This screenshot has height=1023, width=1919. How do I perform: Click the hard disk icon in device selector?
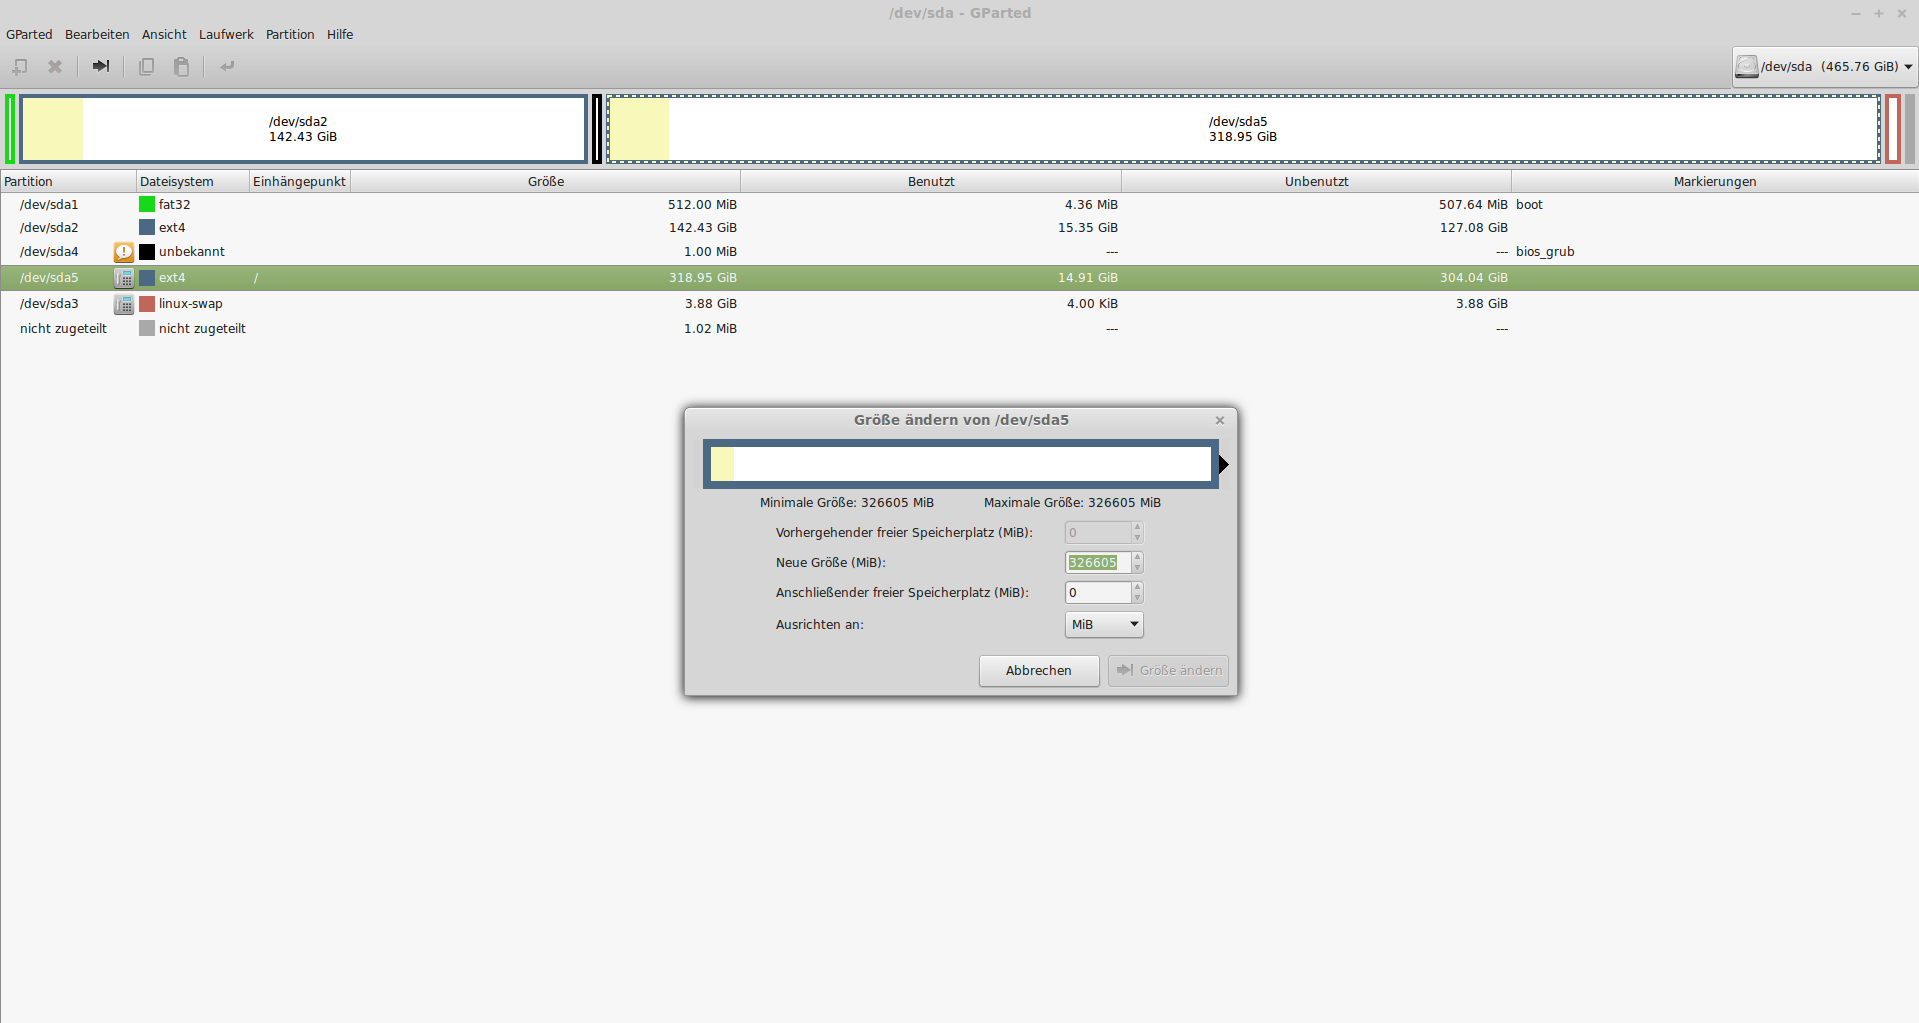(1747, 66)
